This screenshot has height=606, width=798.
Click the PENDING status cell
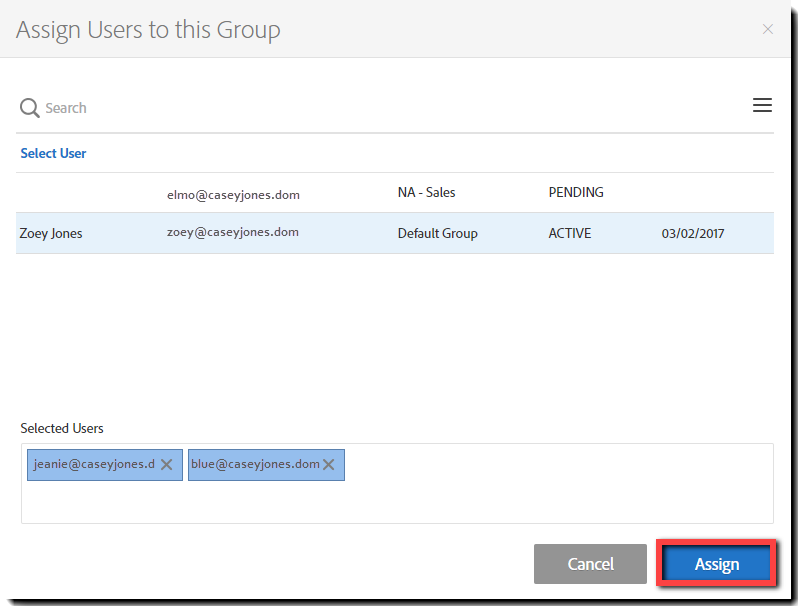pyautogui.click(x=576, y=192)
